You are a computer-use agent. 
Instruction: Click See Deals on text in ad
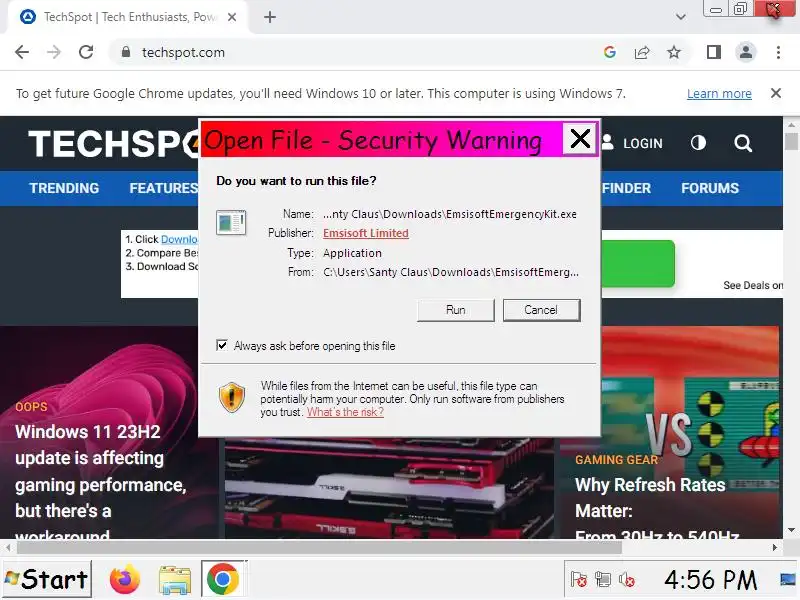(x=753, y=286)
